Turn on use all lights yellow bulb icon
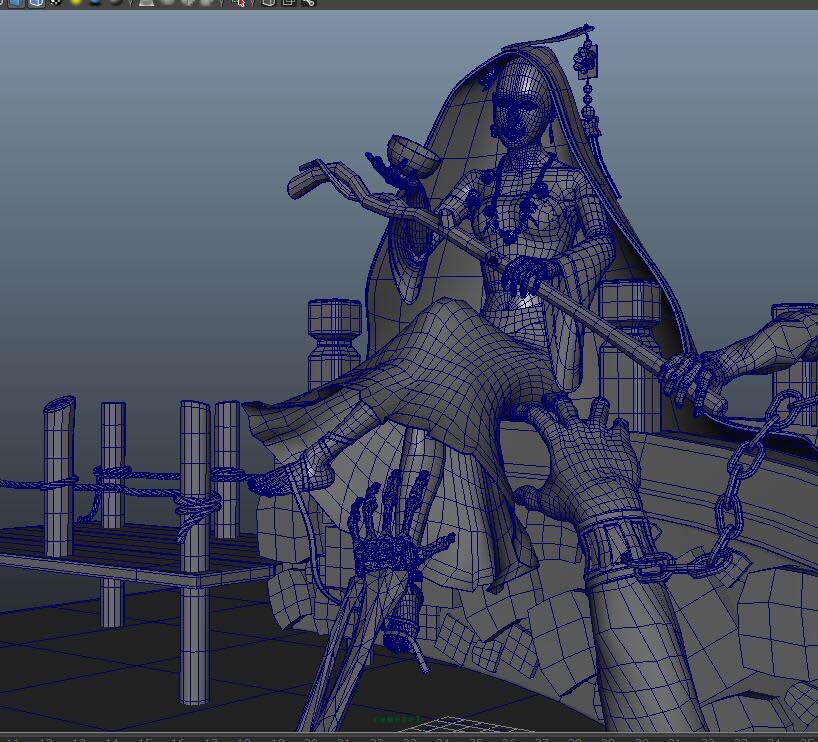Screen dimensions: 818x742 (76, 3)
